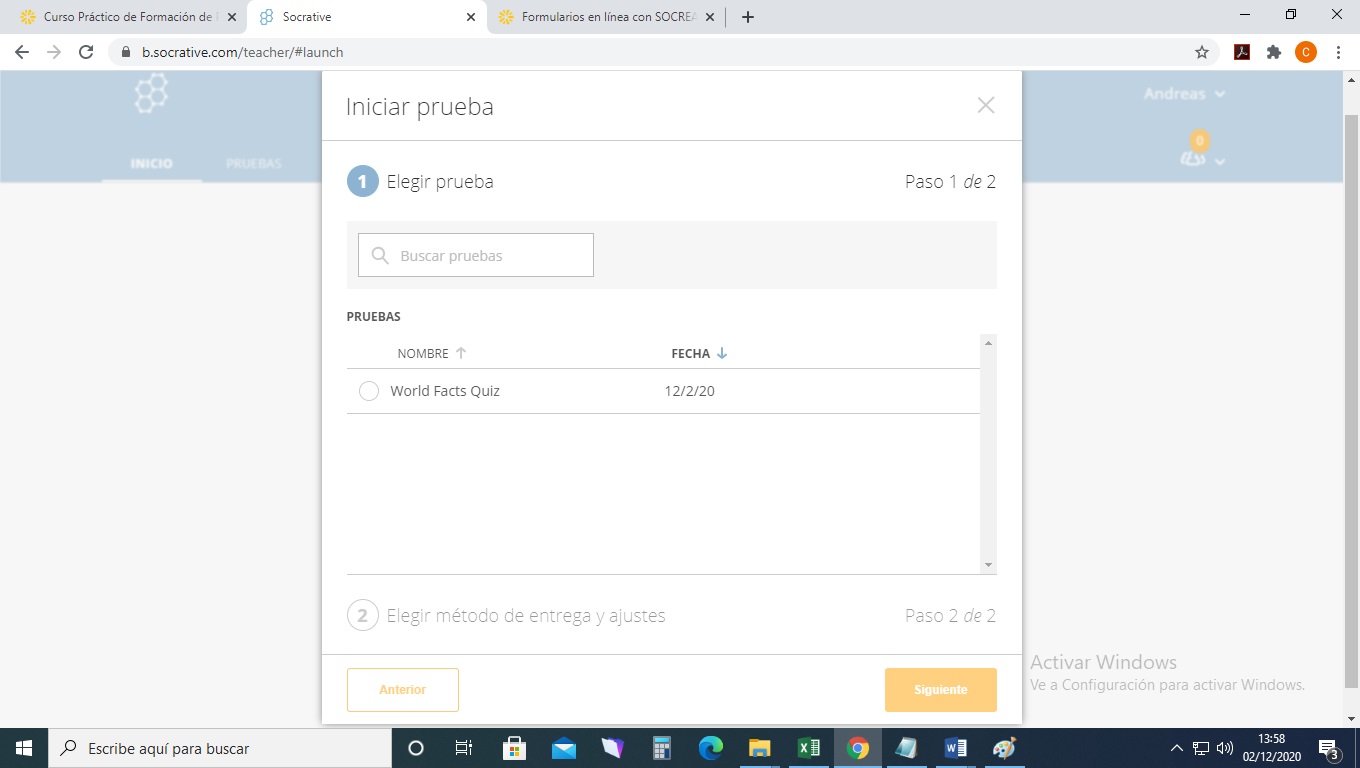
Task: Click the Siguiente button
Action: click(x=941, y=690)
